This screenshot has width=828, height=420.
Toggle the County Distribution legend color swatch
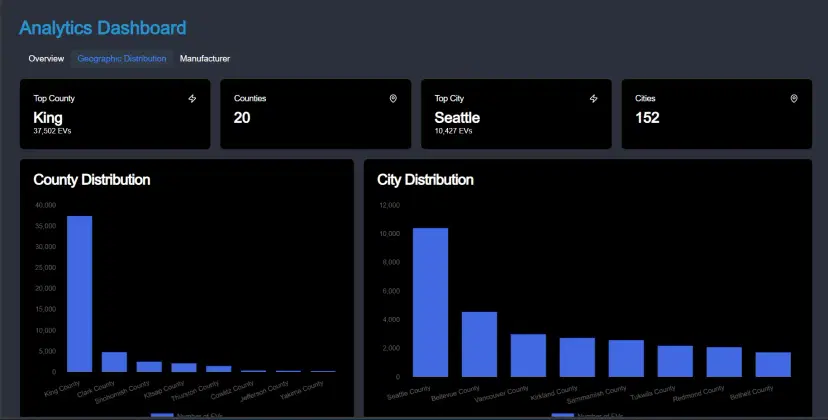[162, 415]
